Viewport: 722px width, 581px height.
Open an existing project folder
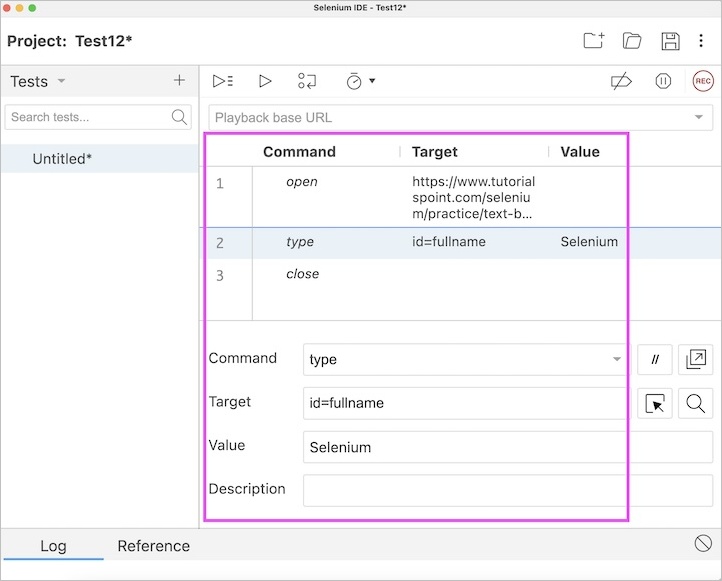coord(632,41)
